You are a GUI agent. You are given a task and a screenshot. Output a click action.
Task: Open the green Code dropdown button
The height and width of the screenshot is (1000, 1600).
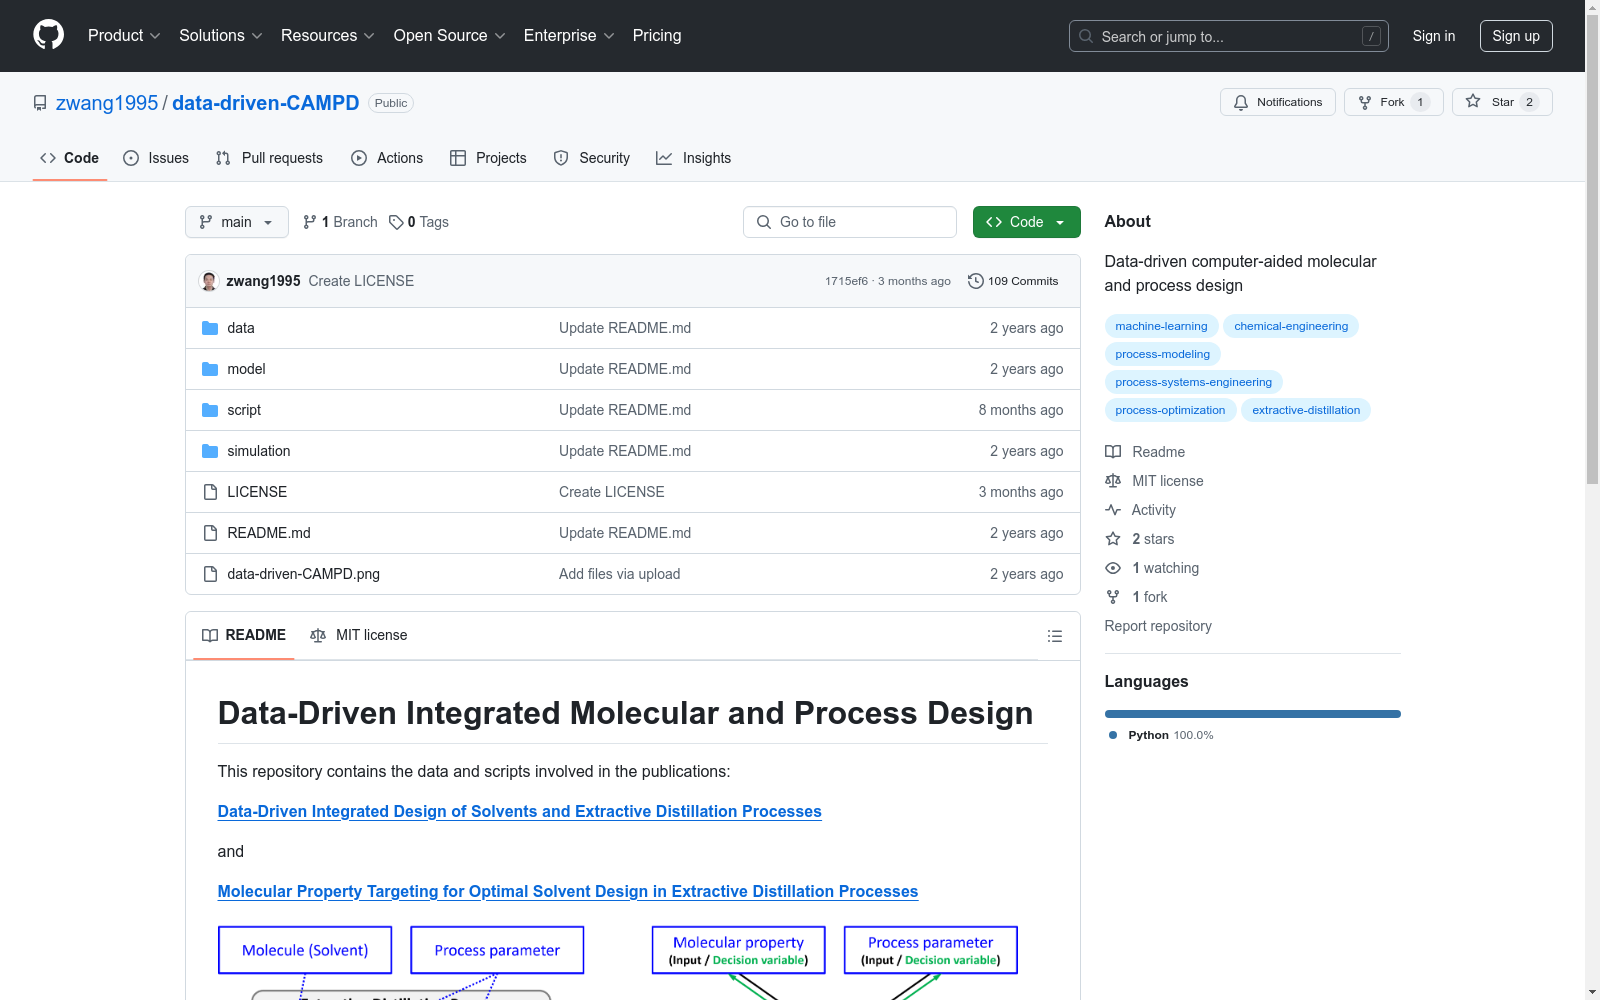[x=1027, y=222]
